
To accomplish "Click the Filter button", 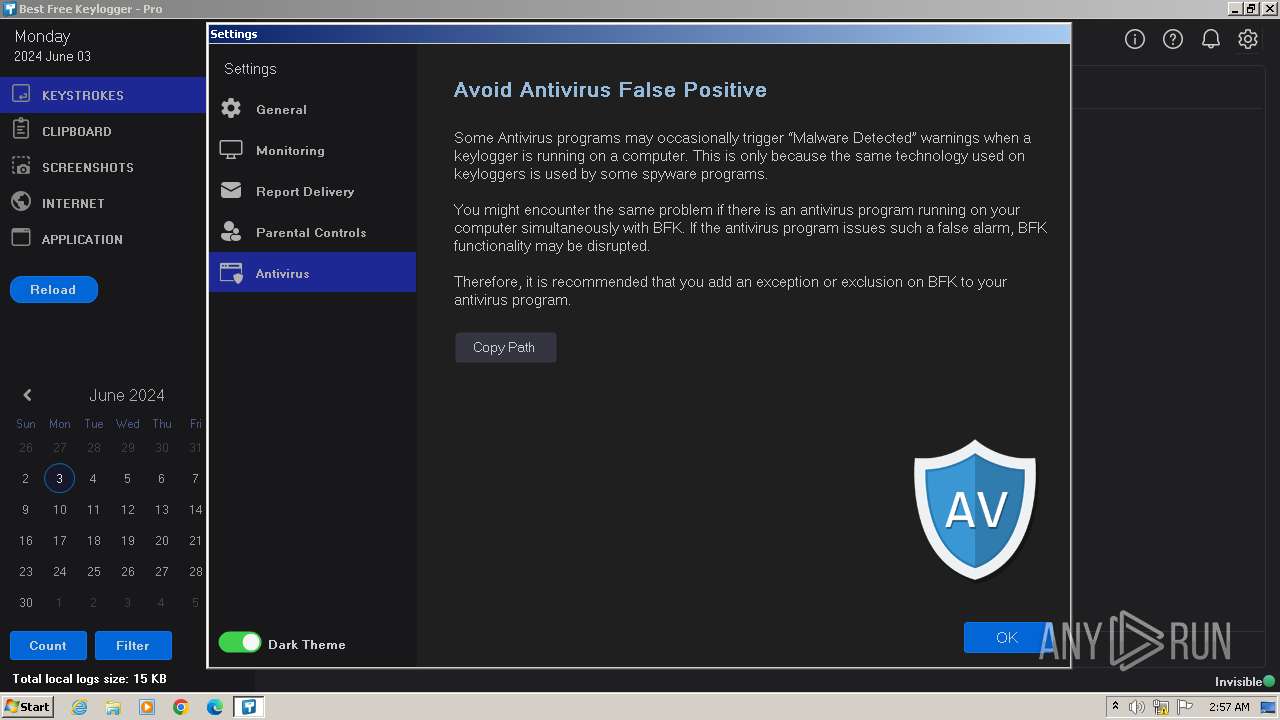I will pos(133,645).
